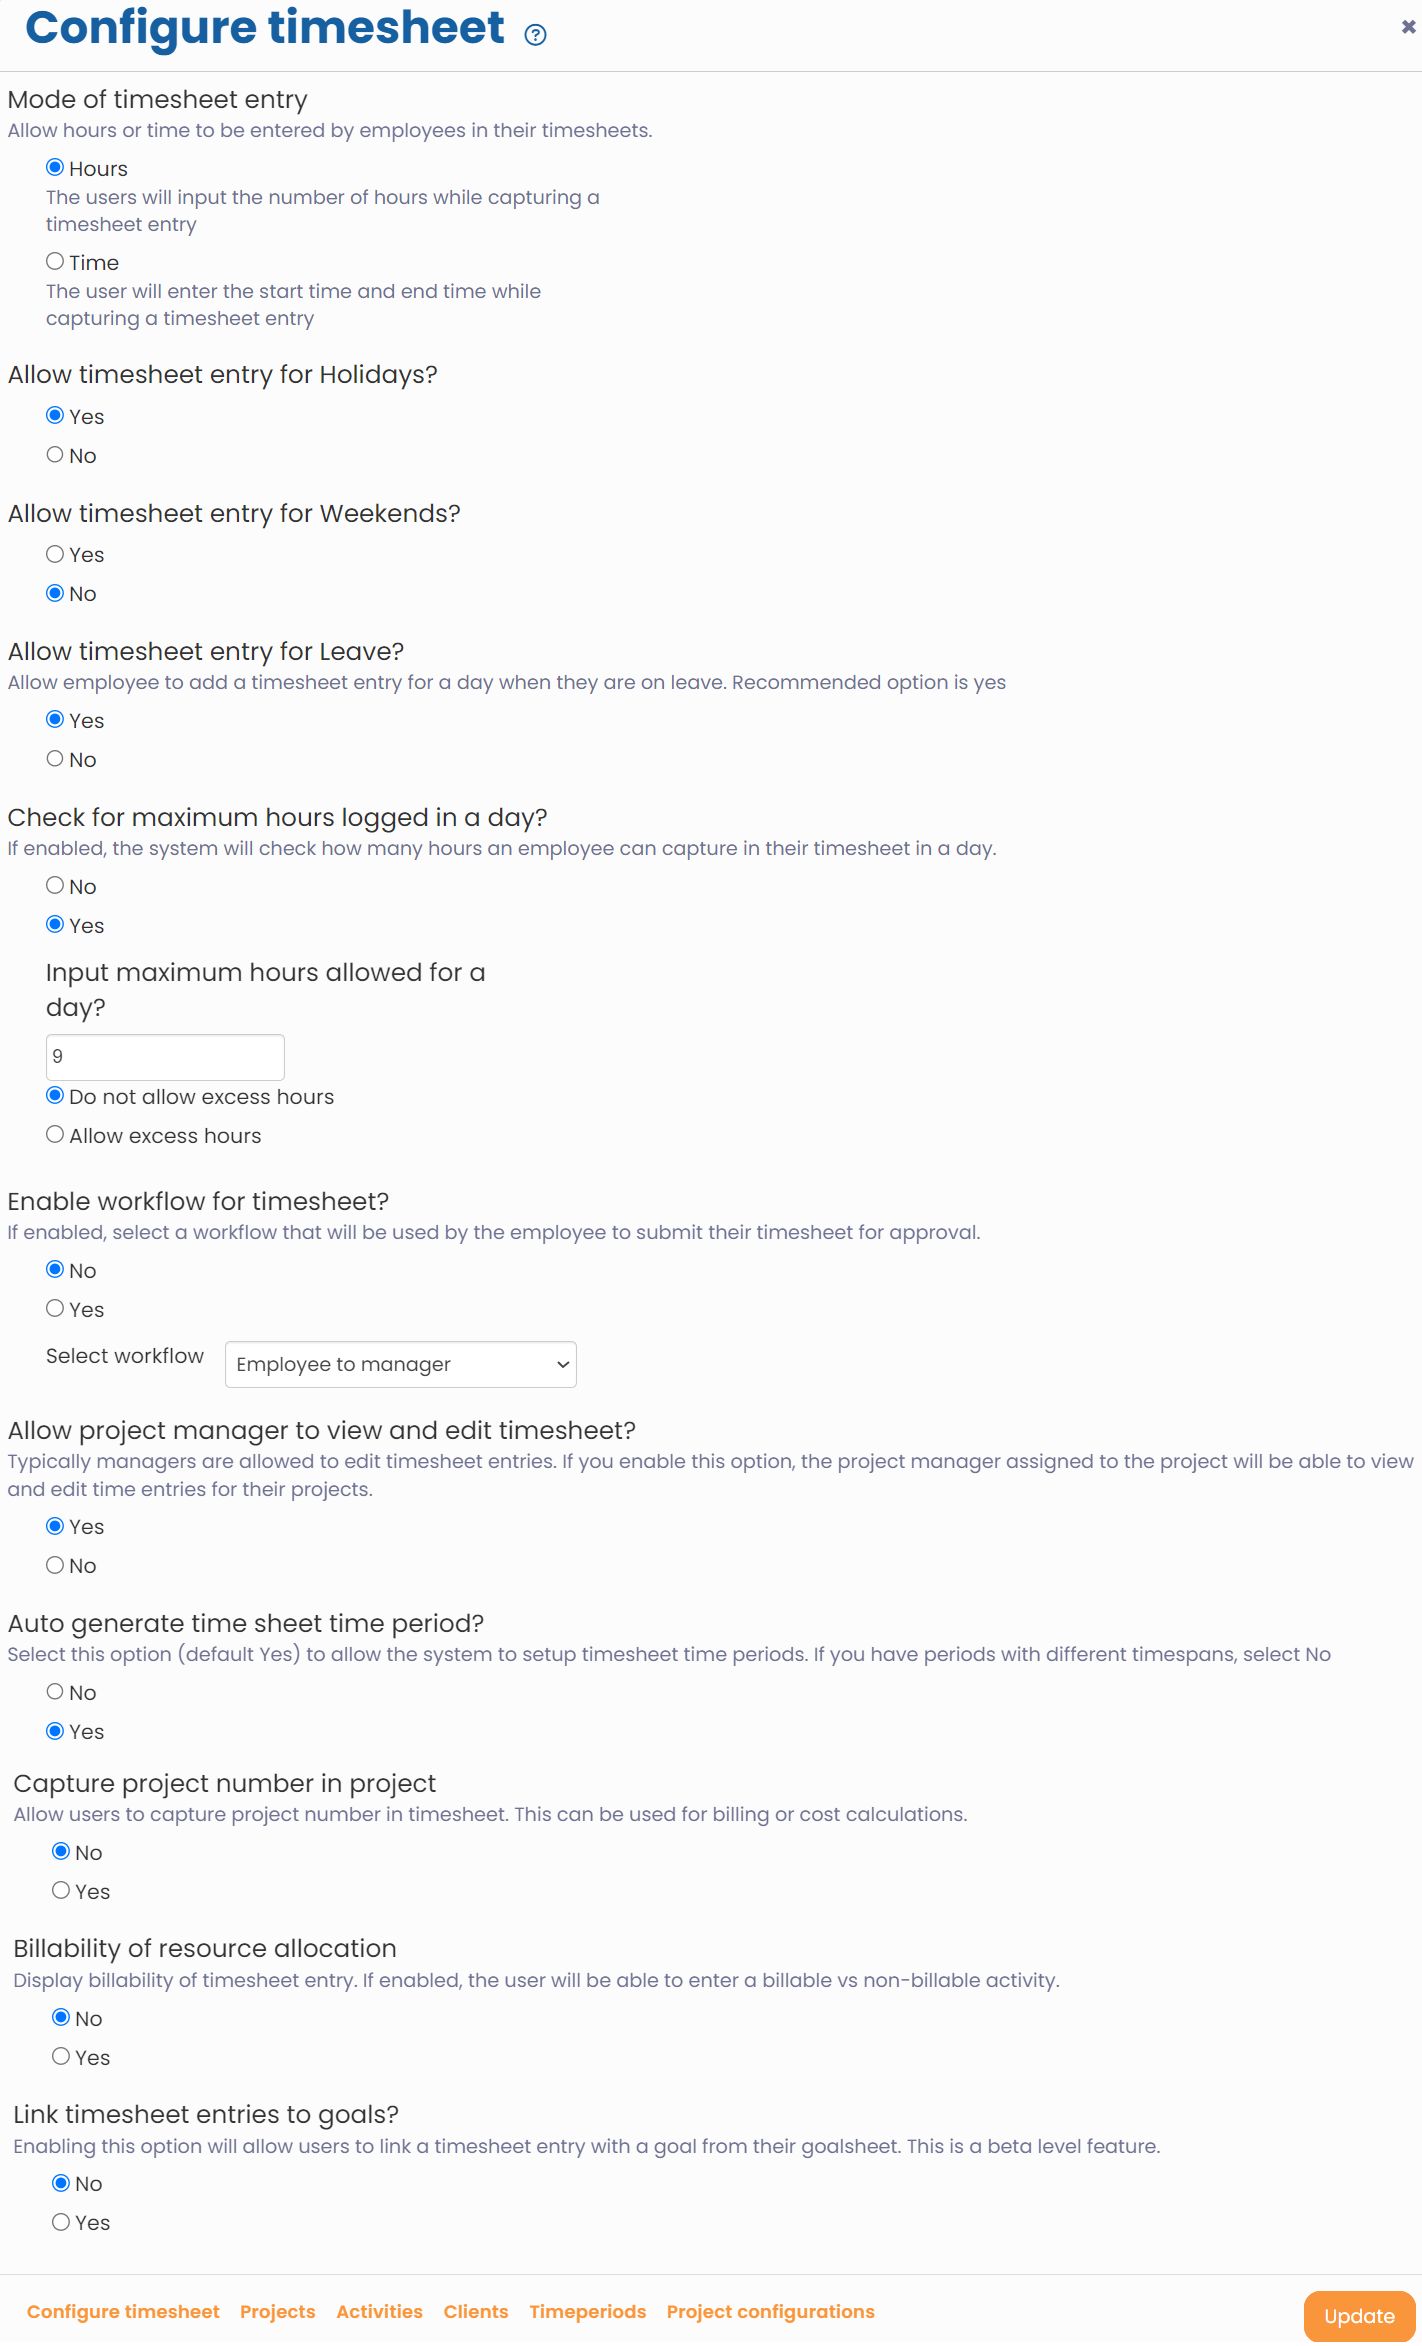
Task: Enable workflow for timesheet with Yes
Action: coord(55,1309)
